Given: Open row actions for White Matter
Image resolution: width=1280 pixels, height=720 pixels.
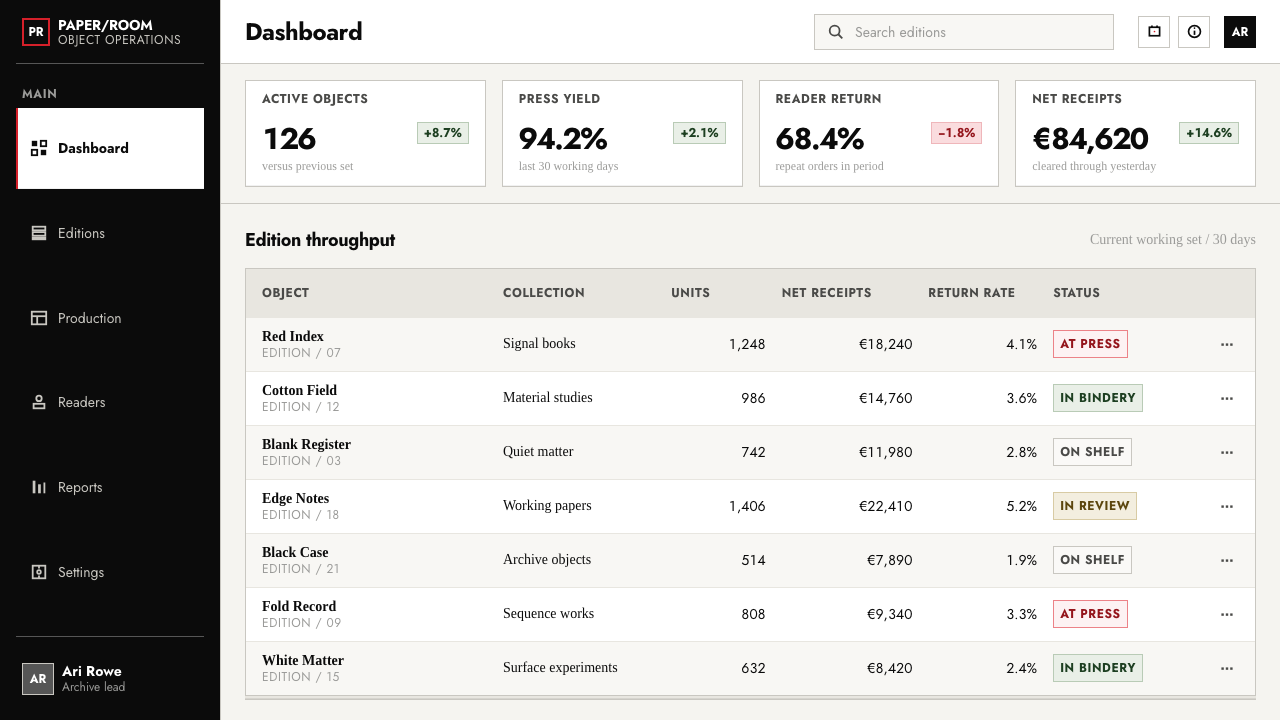Looking at the screenshot, I should click(x=1227, y=668).
